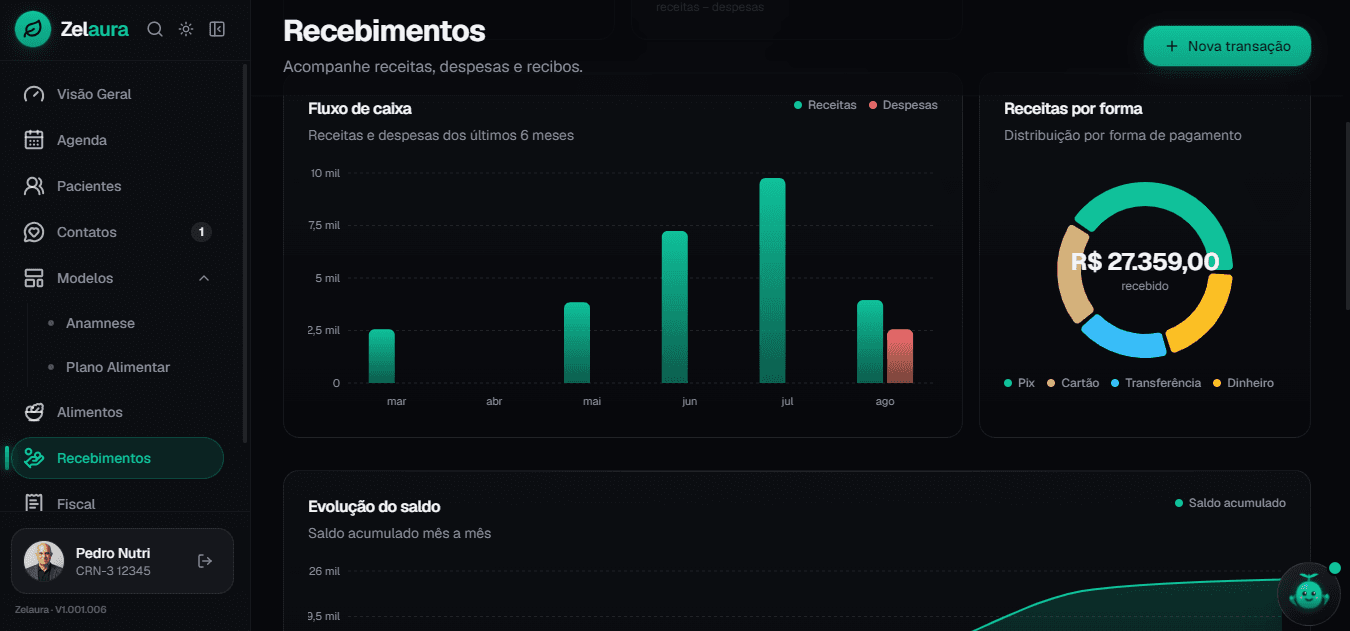Click the mar revenue bar

point(382,356)
